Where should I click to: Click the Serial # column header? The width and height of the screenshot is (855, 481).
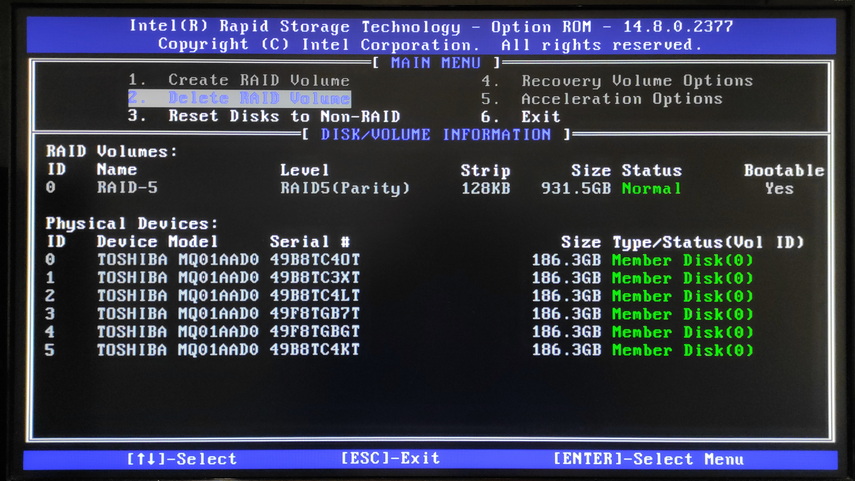tap(310, 242)
